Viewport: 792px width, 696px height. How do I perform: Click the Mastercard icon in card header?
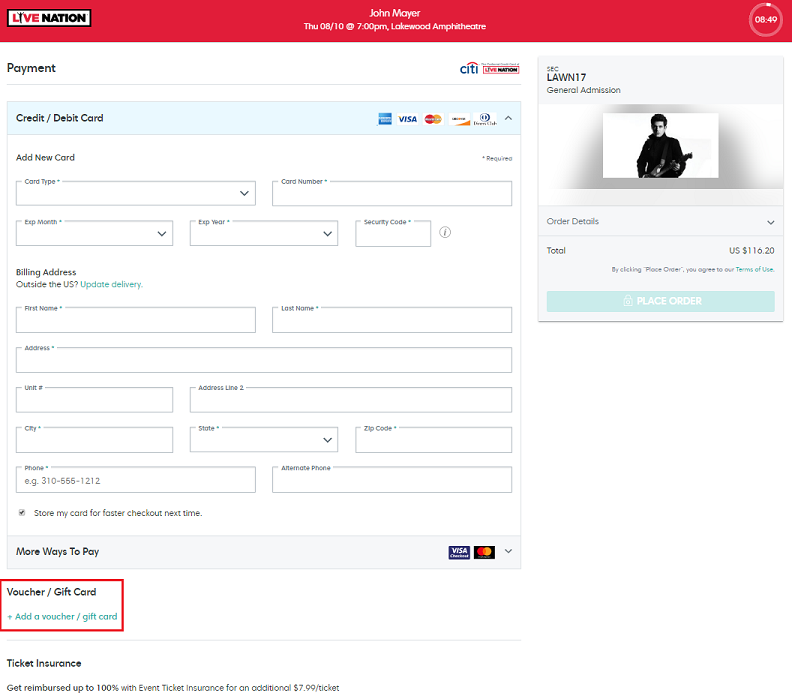(x=433, y=119)
